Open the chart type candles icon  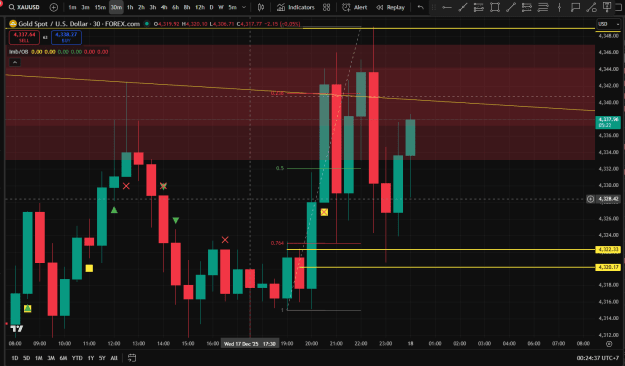(261, 7)
